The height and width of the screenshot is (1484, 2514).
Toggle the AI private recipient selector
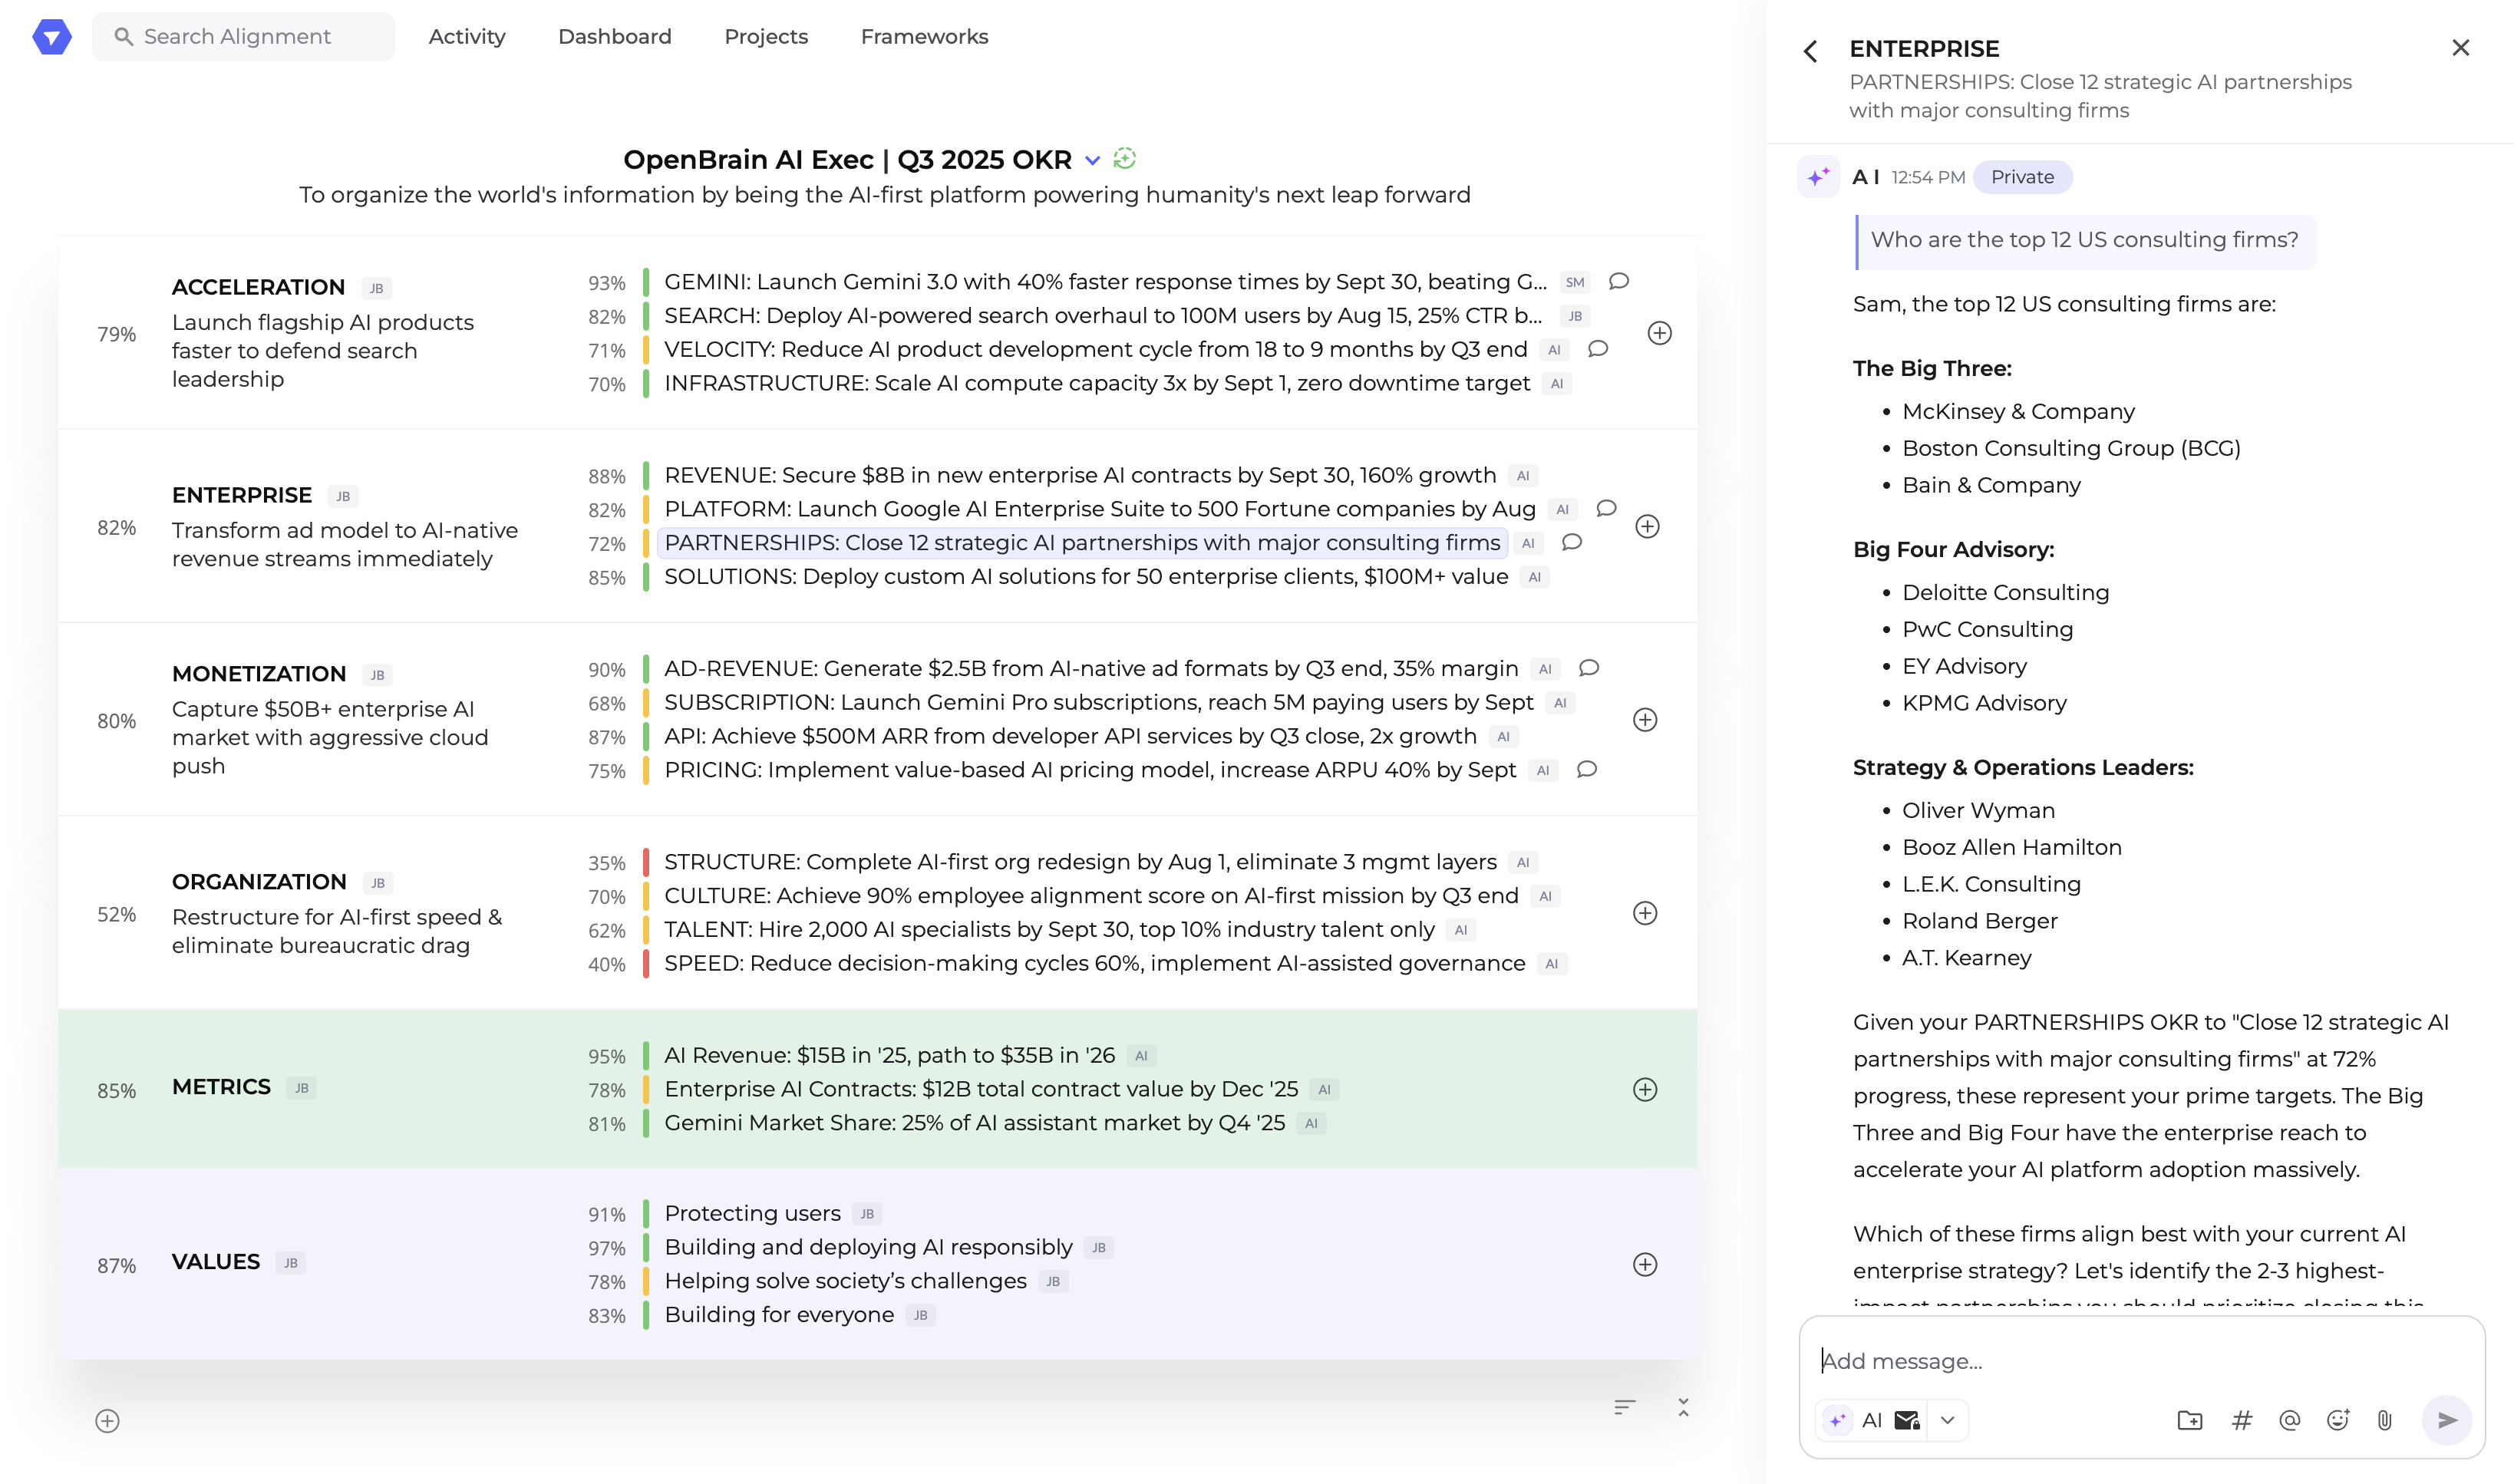(x=1872, y=1420)
